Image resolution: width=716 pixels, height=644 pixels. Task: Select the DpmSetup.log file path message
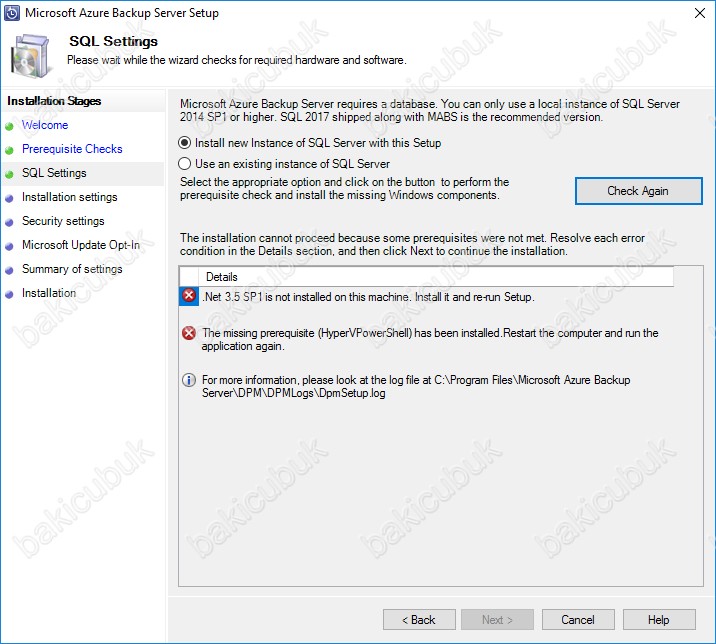tap(416, 386)
